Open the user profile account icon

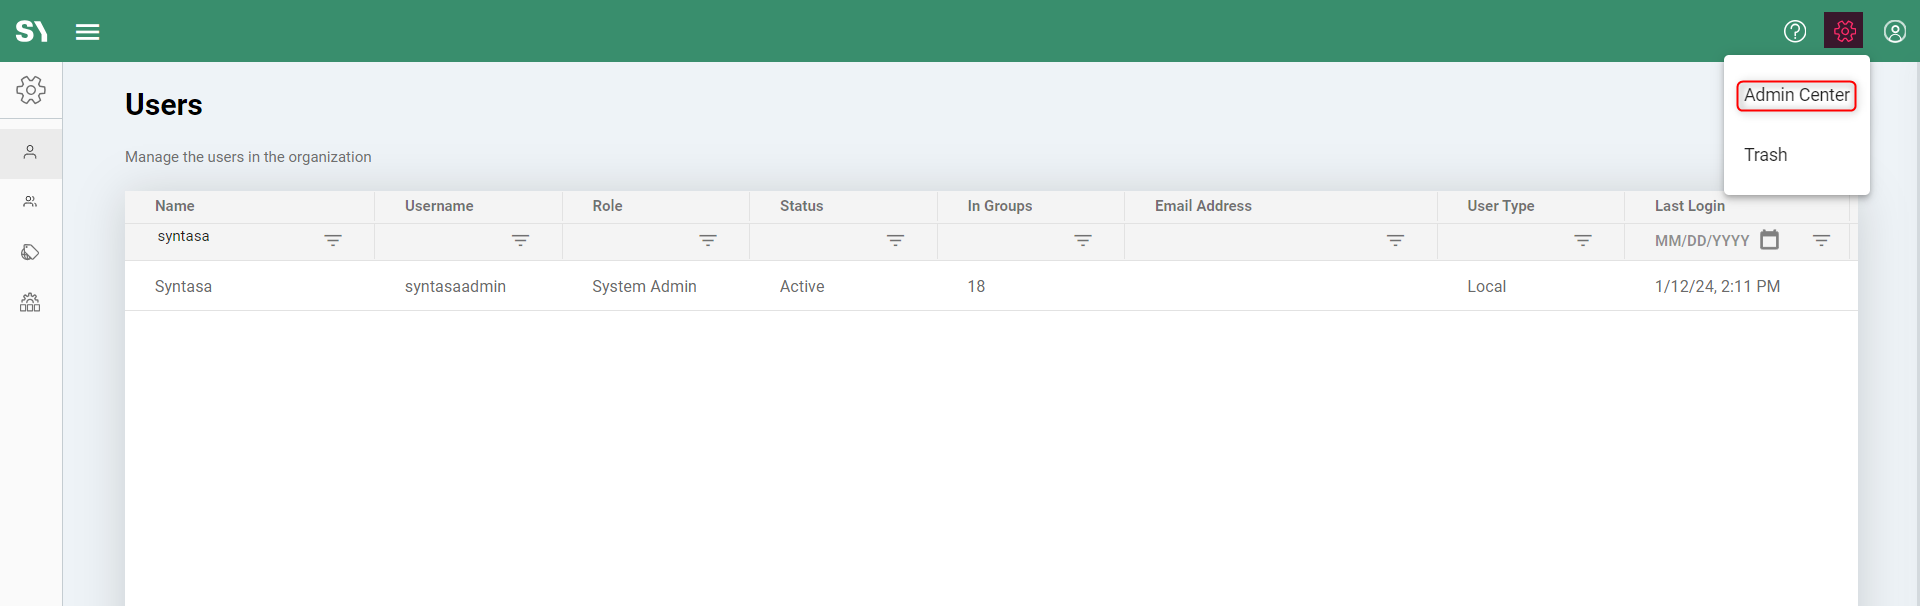pyautogui.click(x=1894, y=31)
